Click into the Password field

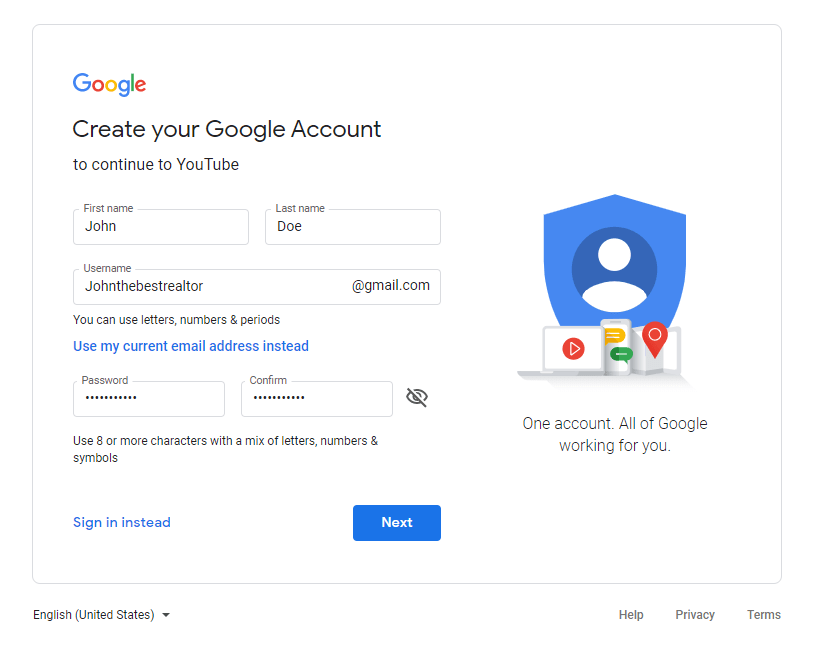tap(148, 398)
